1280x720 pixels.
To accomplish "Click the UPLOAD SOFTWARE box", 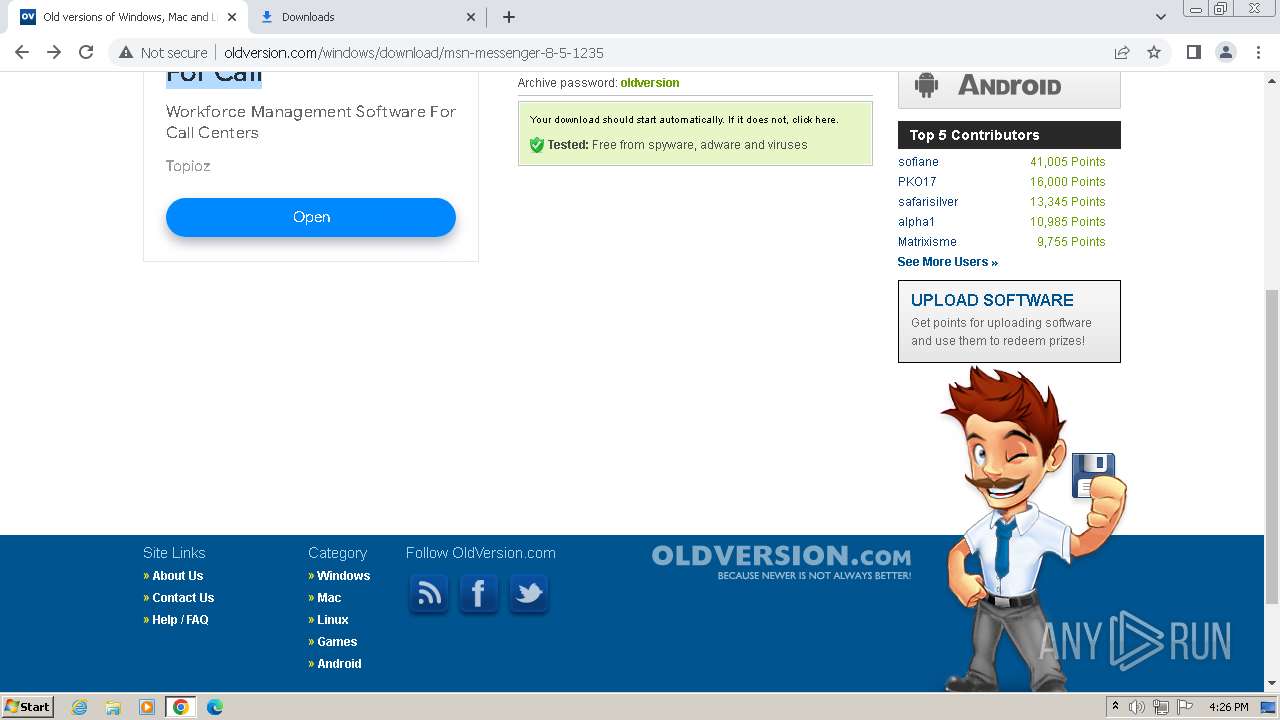I will point(1009,321).
